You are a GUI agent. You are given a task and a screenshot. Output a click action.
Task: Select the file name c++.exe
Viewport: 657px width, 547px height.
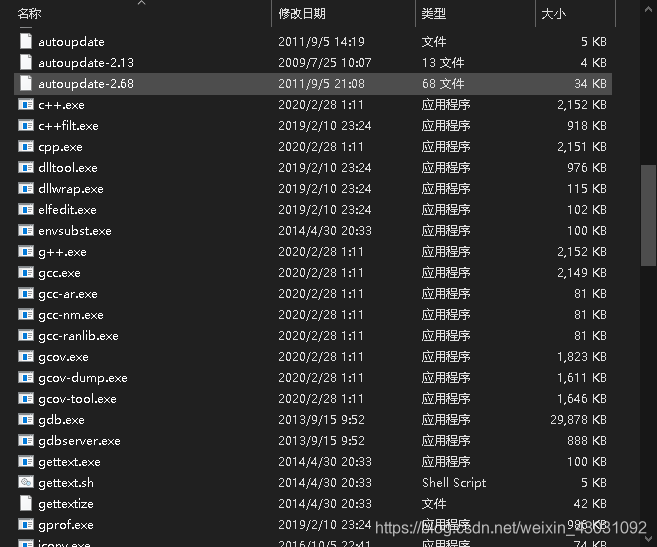(x=61, y=105)
